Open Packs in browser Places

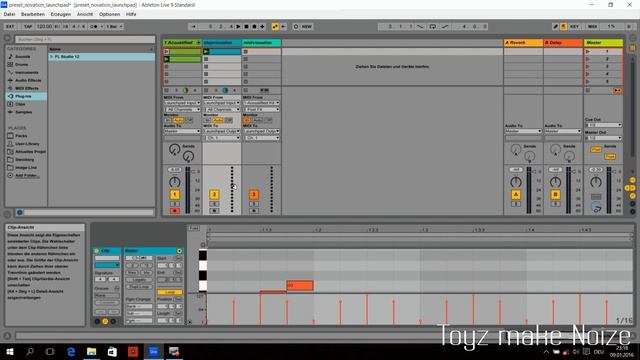tap(21, 136)
